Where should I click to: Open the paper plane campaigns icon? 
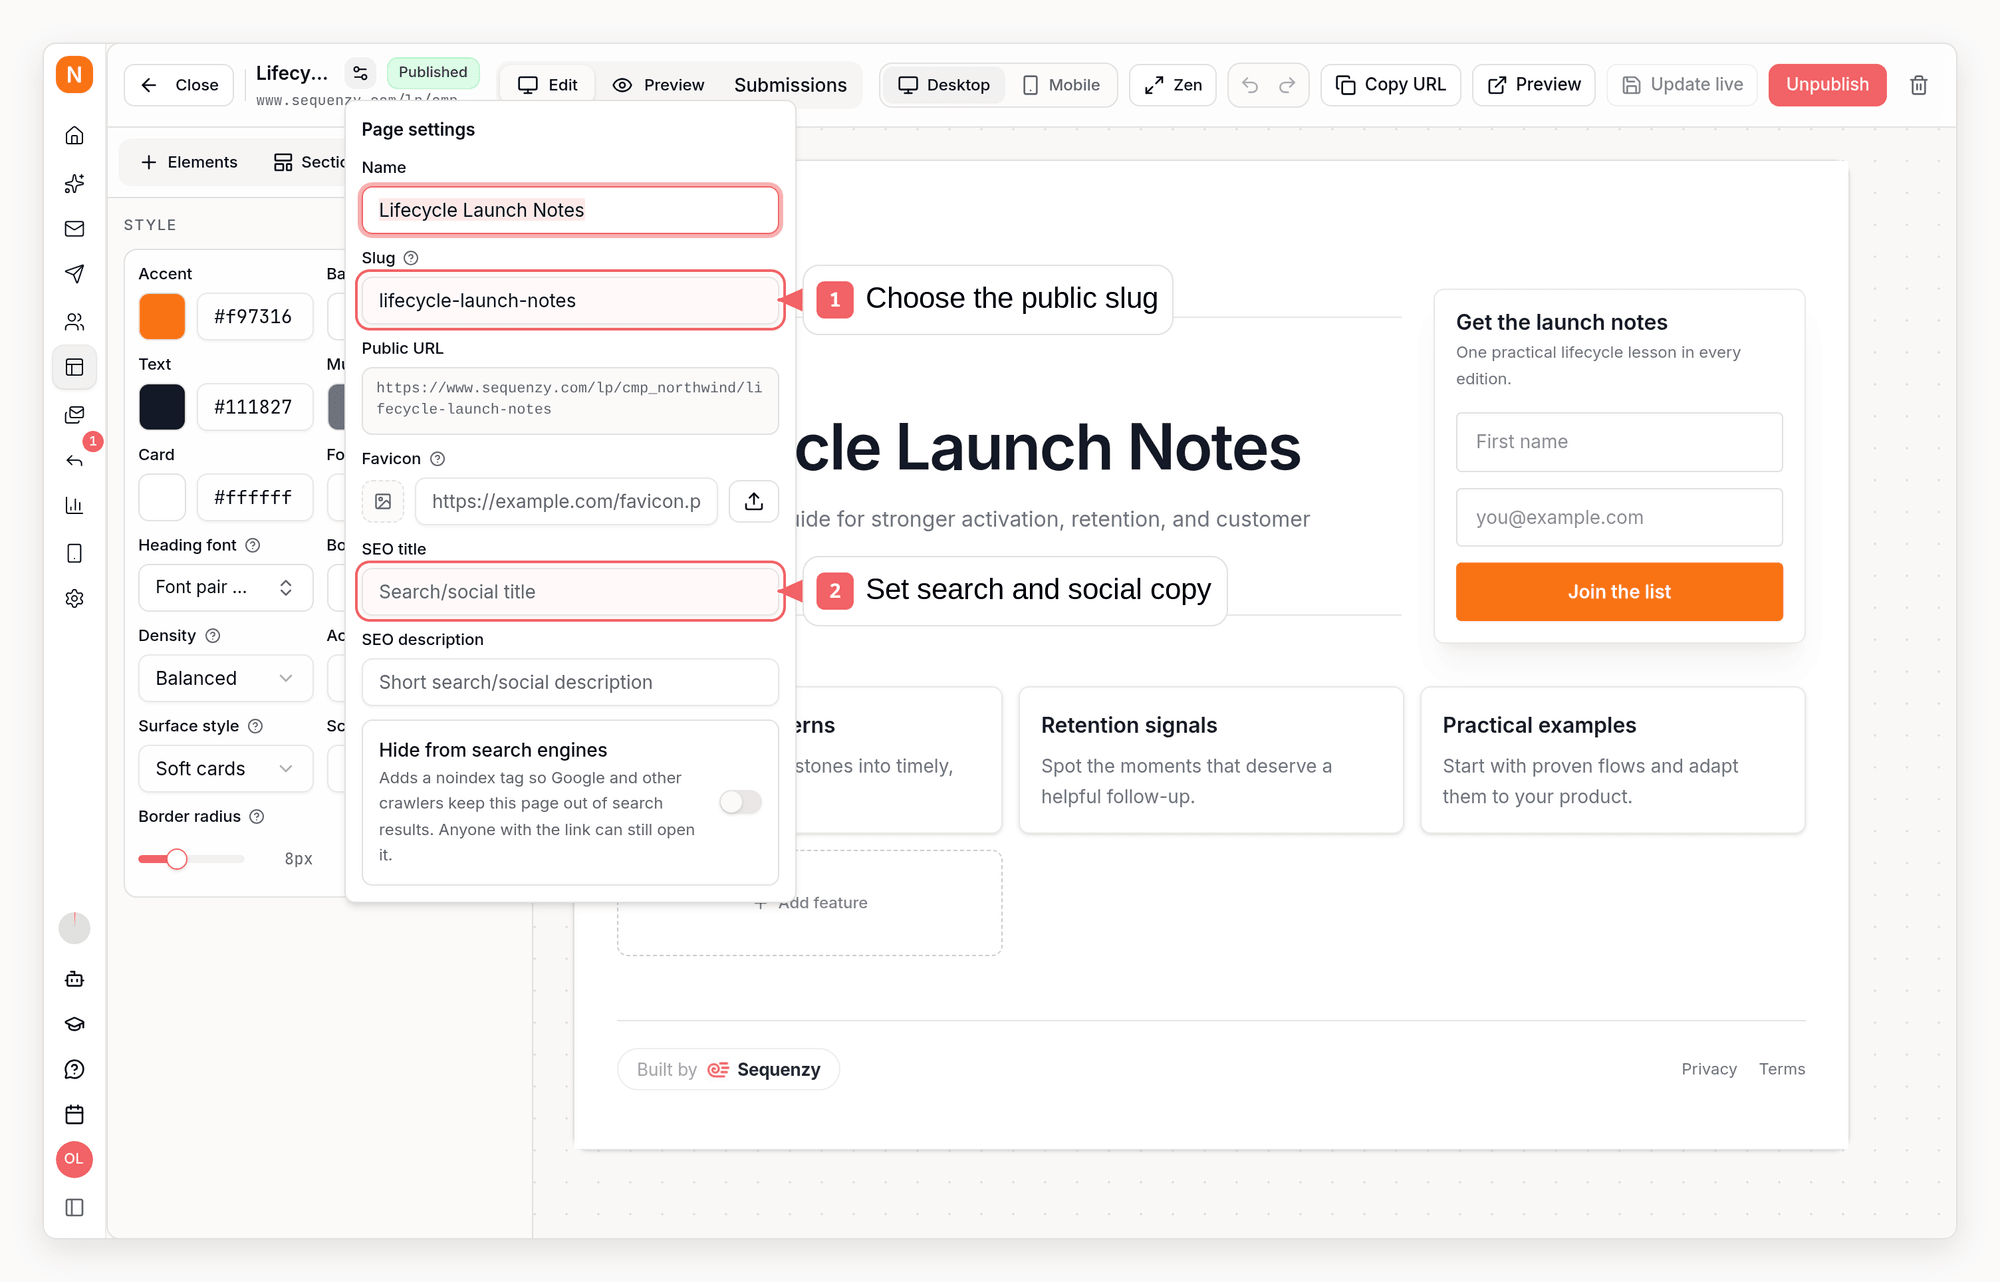tap(74, 274)
